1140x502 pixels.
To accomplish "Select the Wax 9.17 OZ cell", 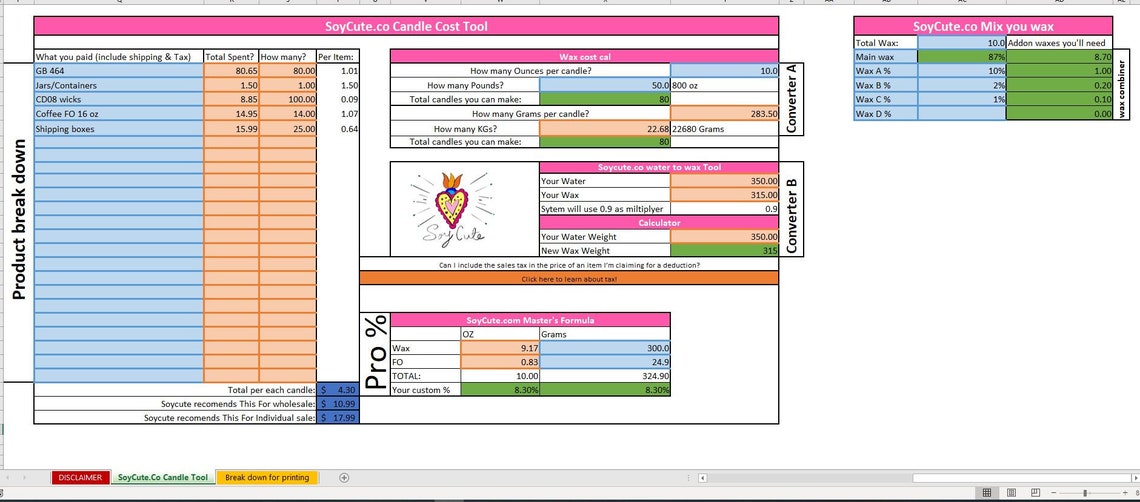I will [500, 348].
